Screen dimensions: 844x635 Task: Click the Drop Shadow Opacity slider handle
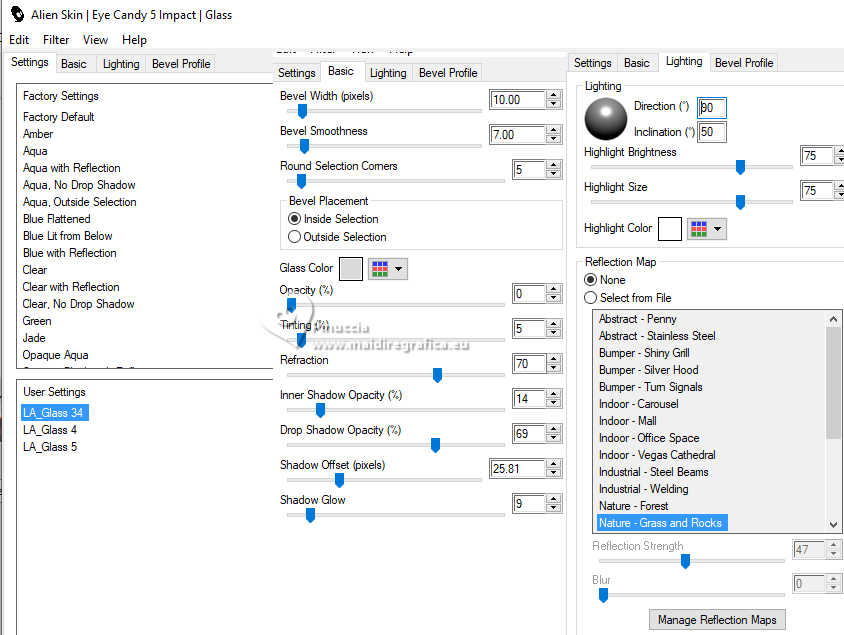[435, 445]
